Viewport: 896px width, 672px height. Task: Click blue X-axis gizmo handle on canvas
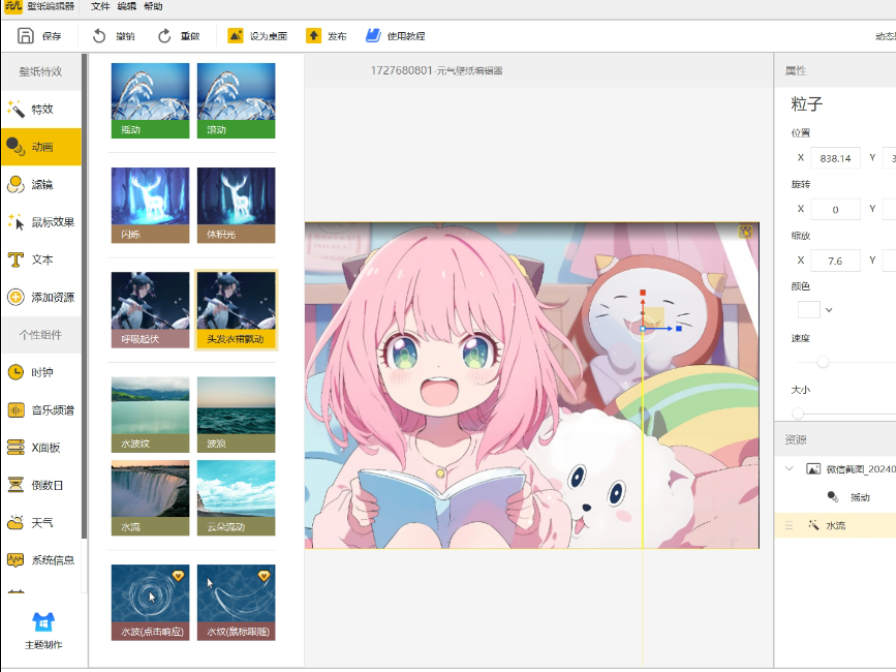tap(679, 329)
